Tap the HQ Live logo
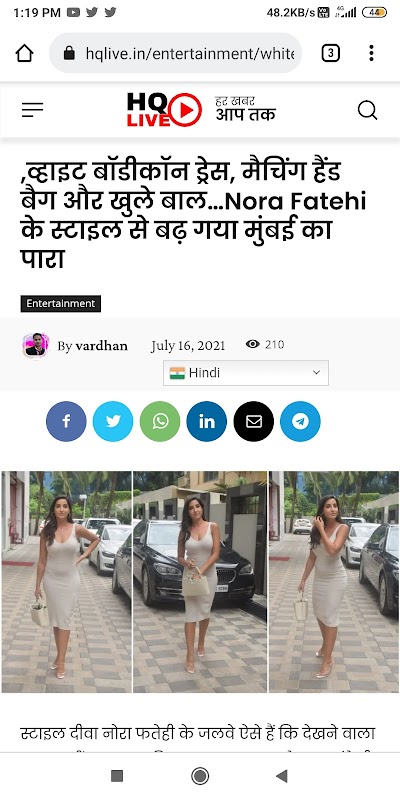This screenshot has height=800, width=400. (x=164, y=110)
